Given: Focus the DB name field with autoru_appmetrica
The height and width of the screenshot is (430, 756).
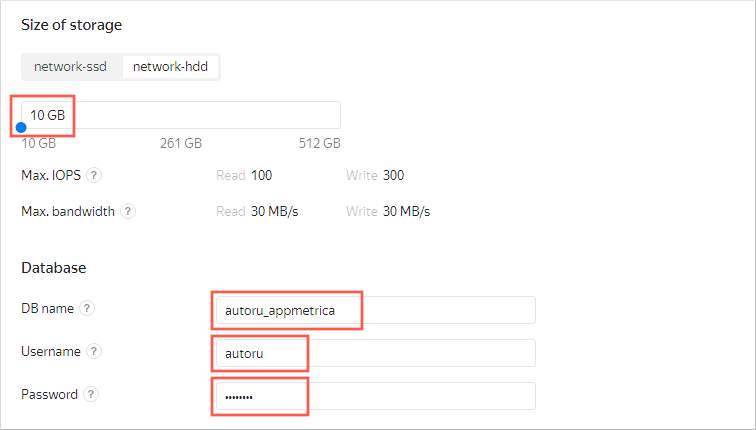Looking at the screenshot, I should pos(373,311).
